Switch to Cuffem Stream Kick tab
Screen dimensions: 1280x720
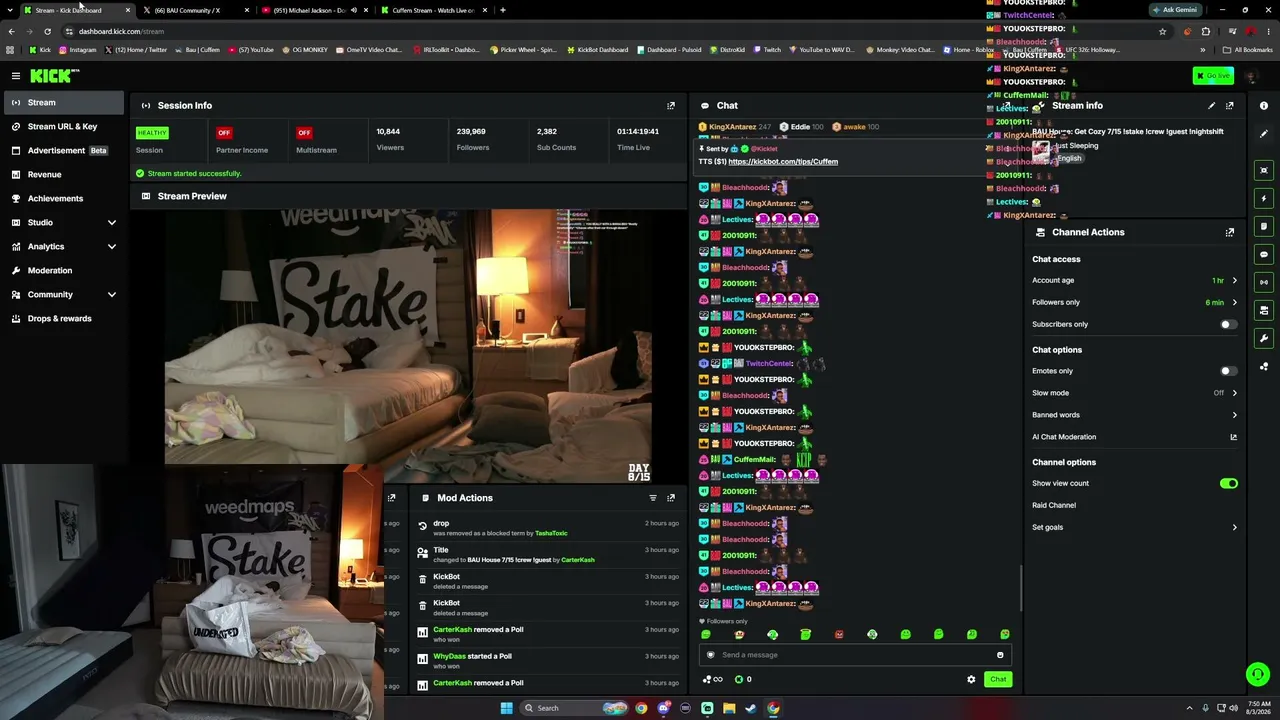coord(433,10)
